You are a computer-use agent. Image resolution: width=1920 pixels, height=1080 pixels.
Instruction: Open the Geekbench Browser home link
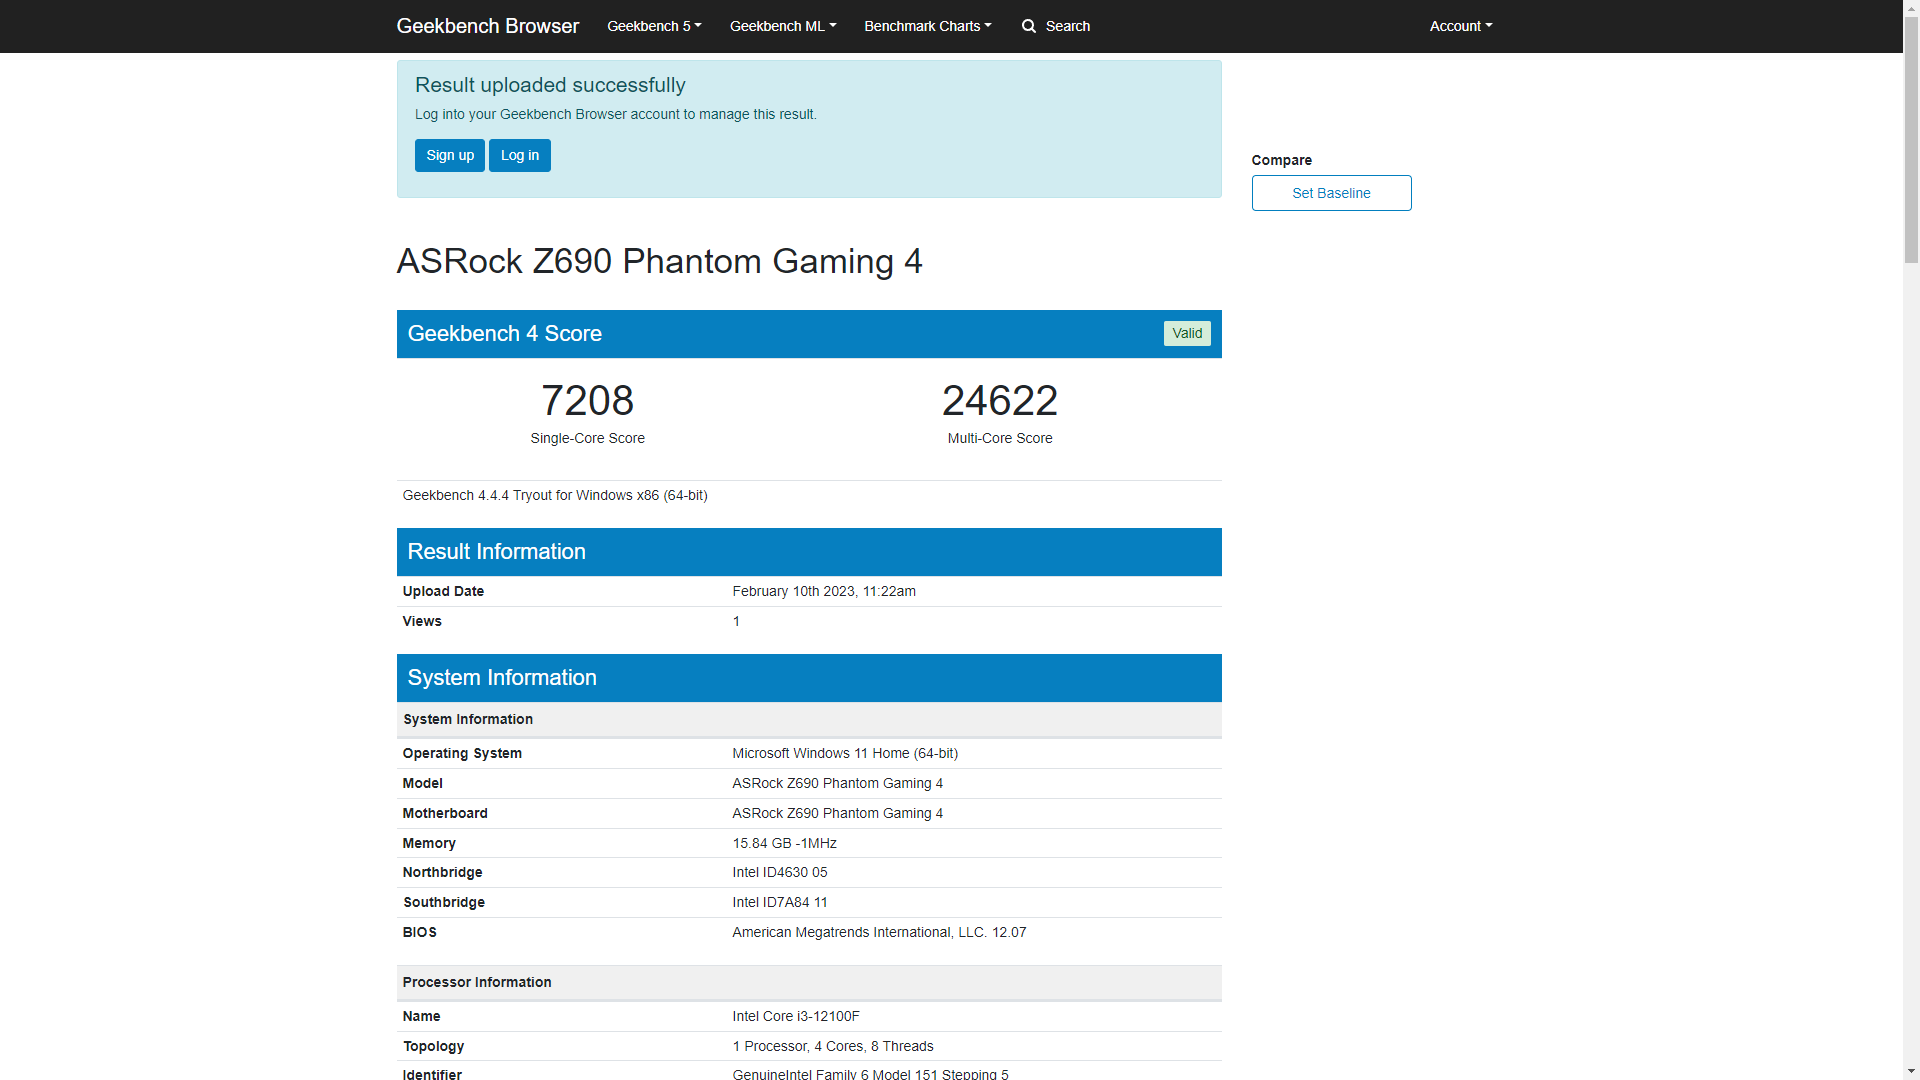tap(487, 26)
